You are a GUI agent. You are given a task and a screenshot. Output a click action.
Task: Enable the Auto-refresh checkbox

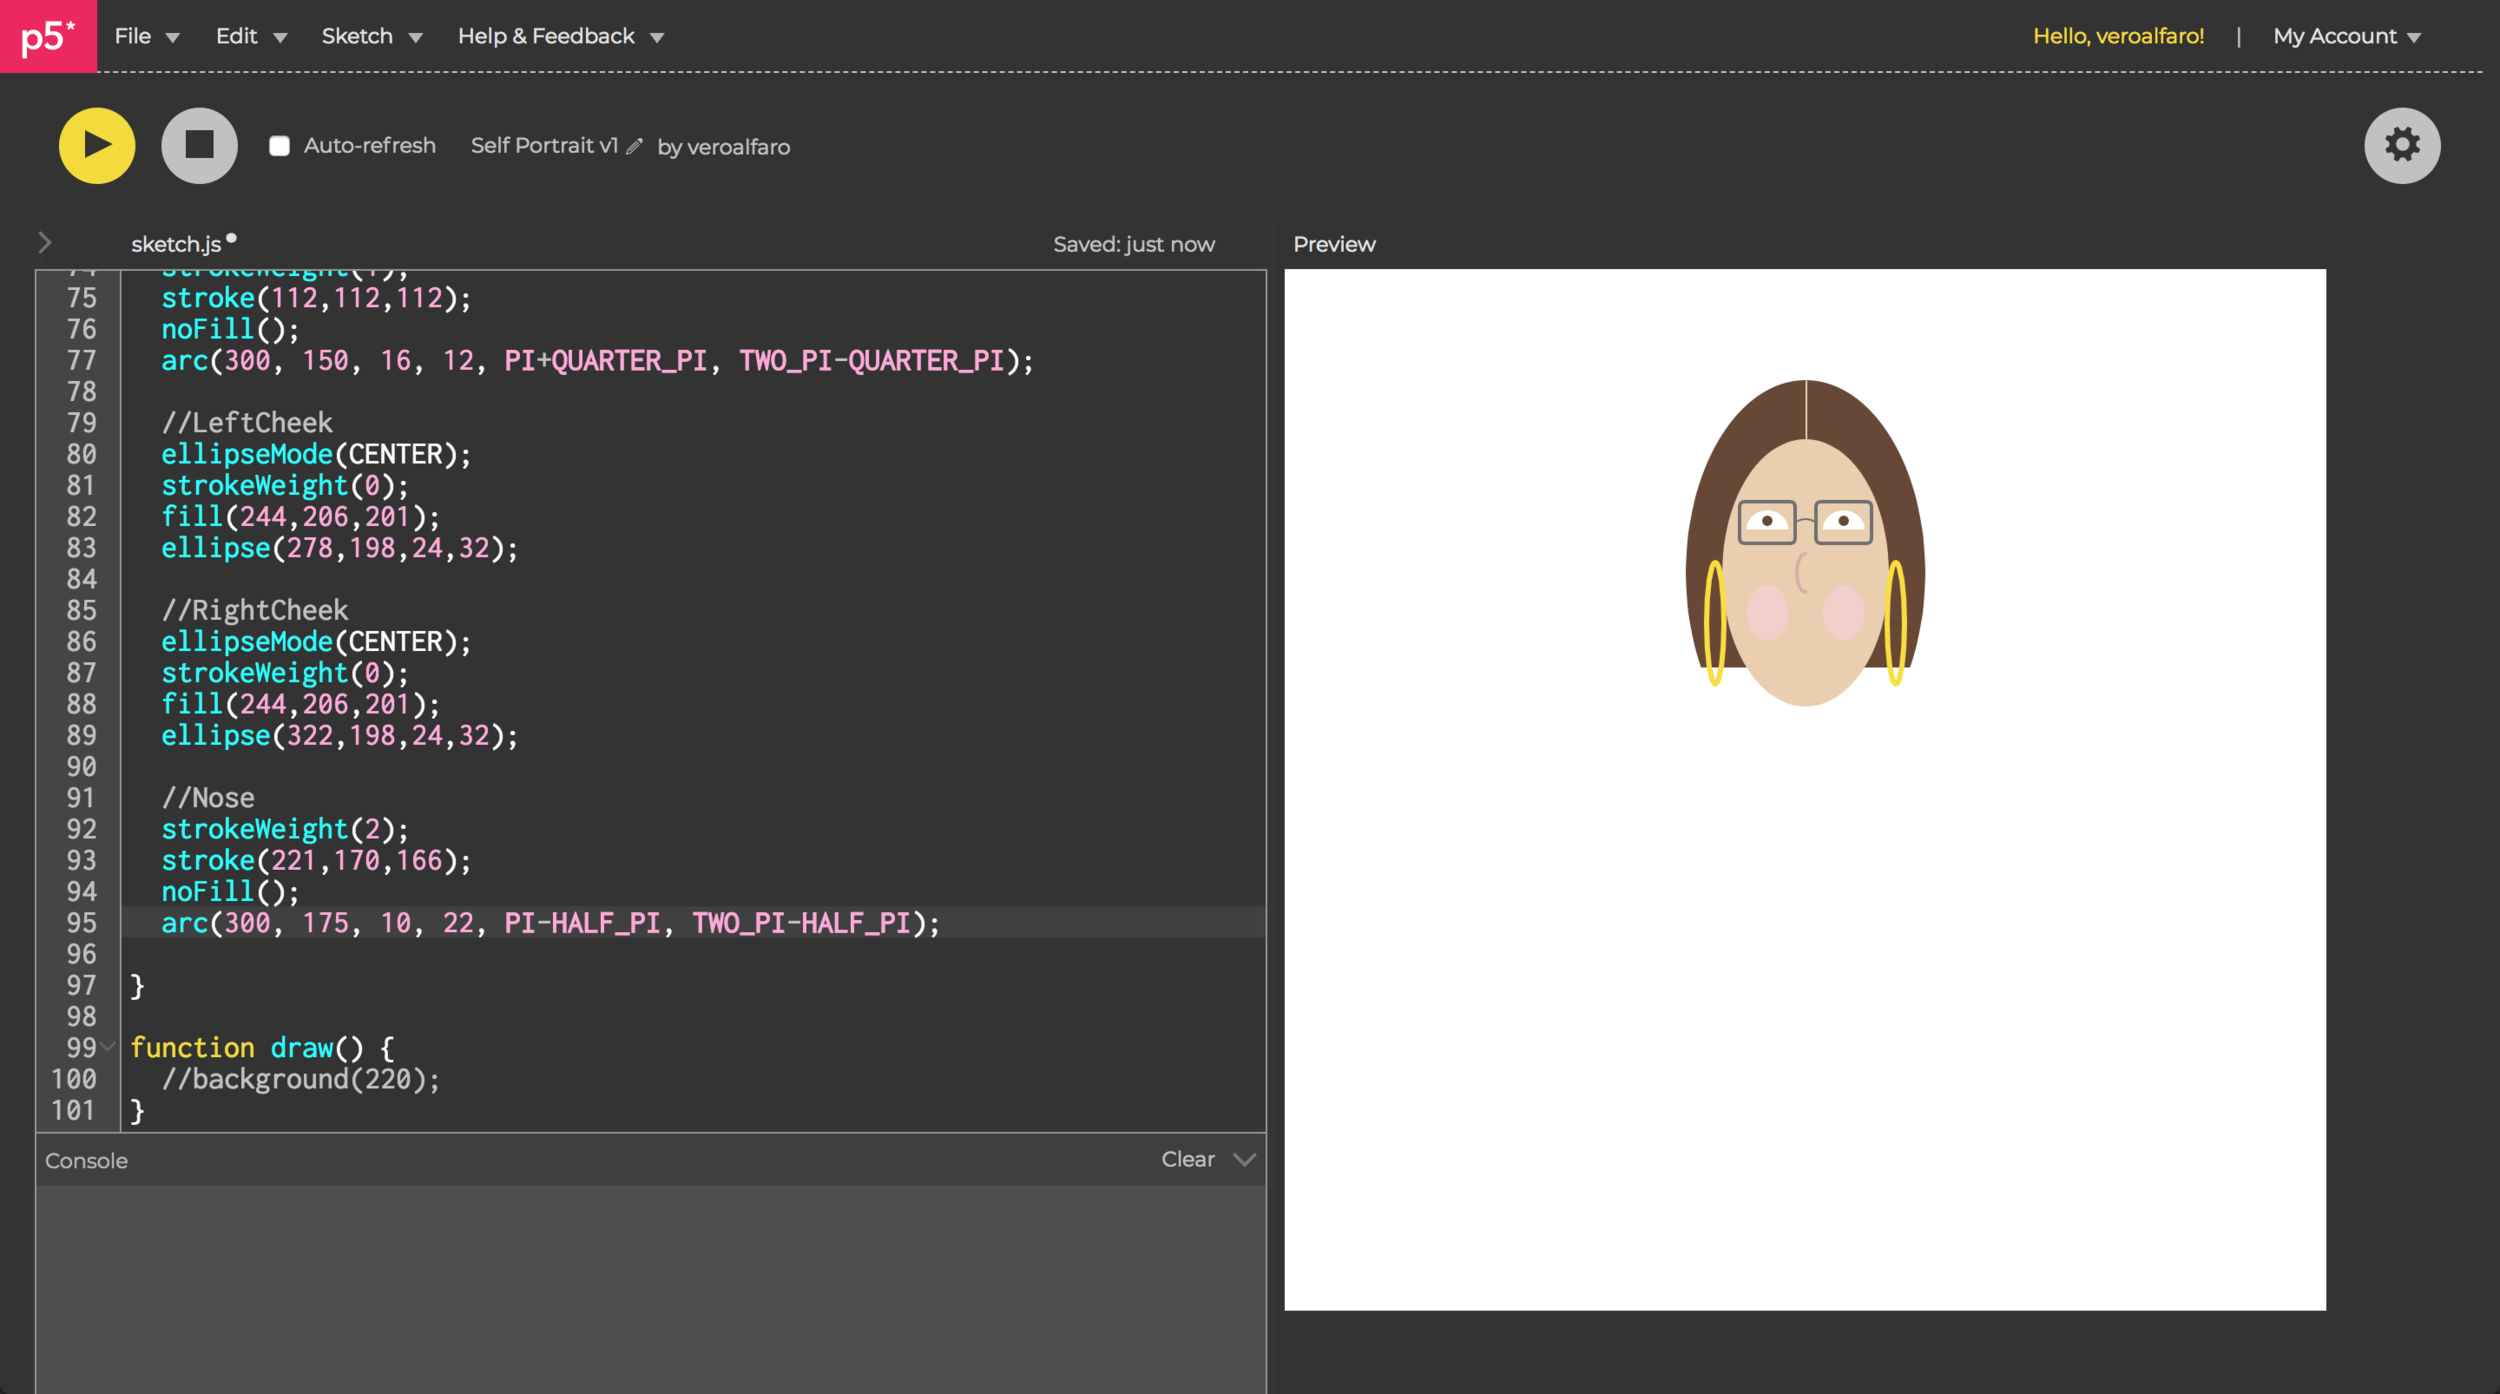click(281, 145)
